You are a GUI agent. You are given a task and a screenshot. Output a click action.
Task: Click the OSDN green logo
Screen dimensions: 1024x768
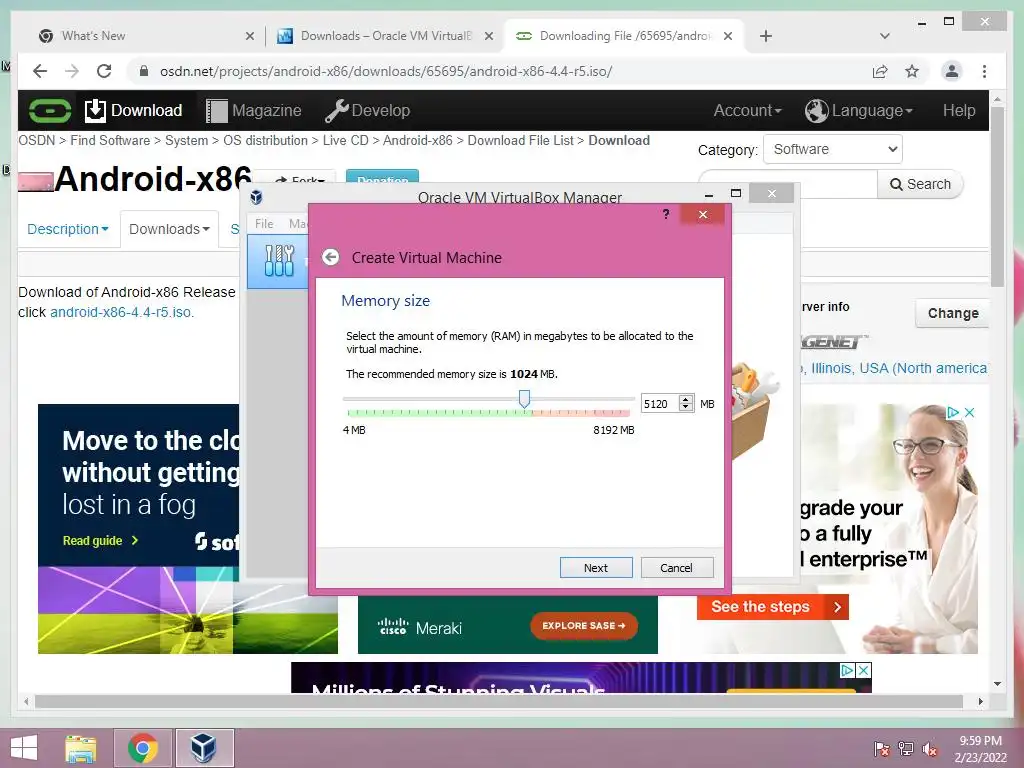[50, 110]
